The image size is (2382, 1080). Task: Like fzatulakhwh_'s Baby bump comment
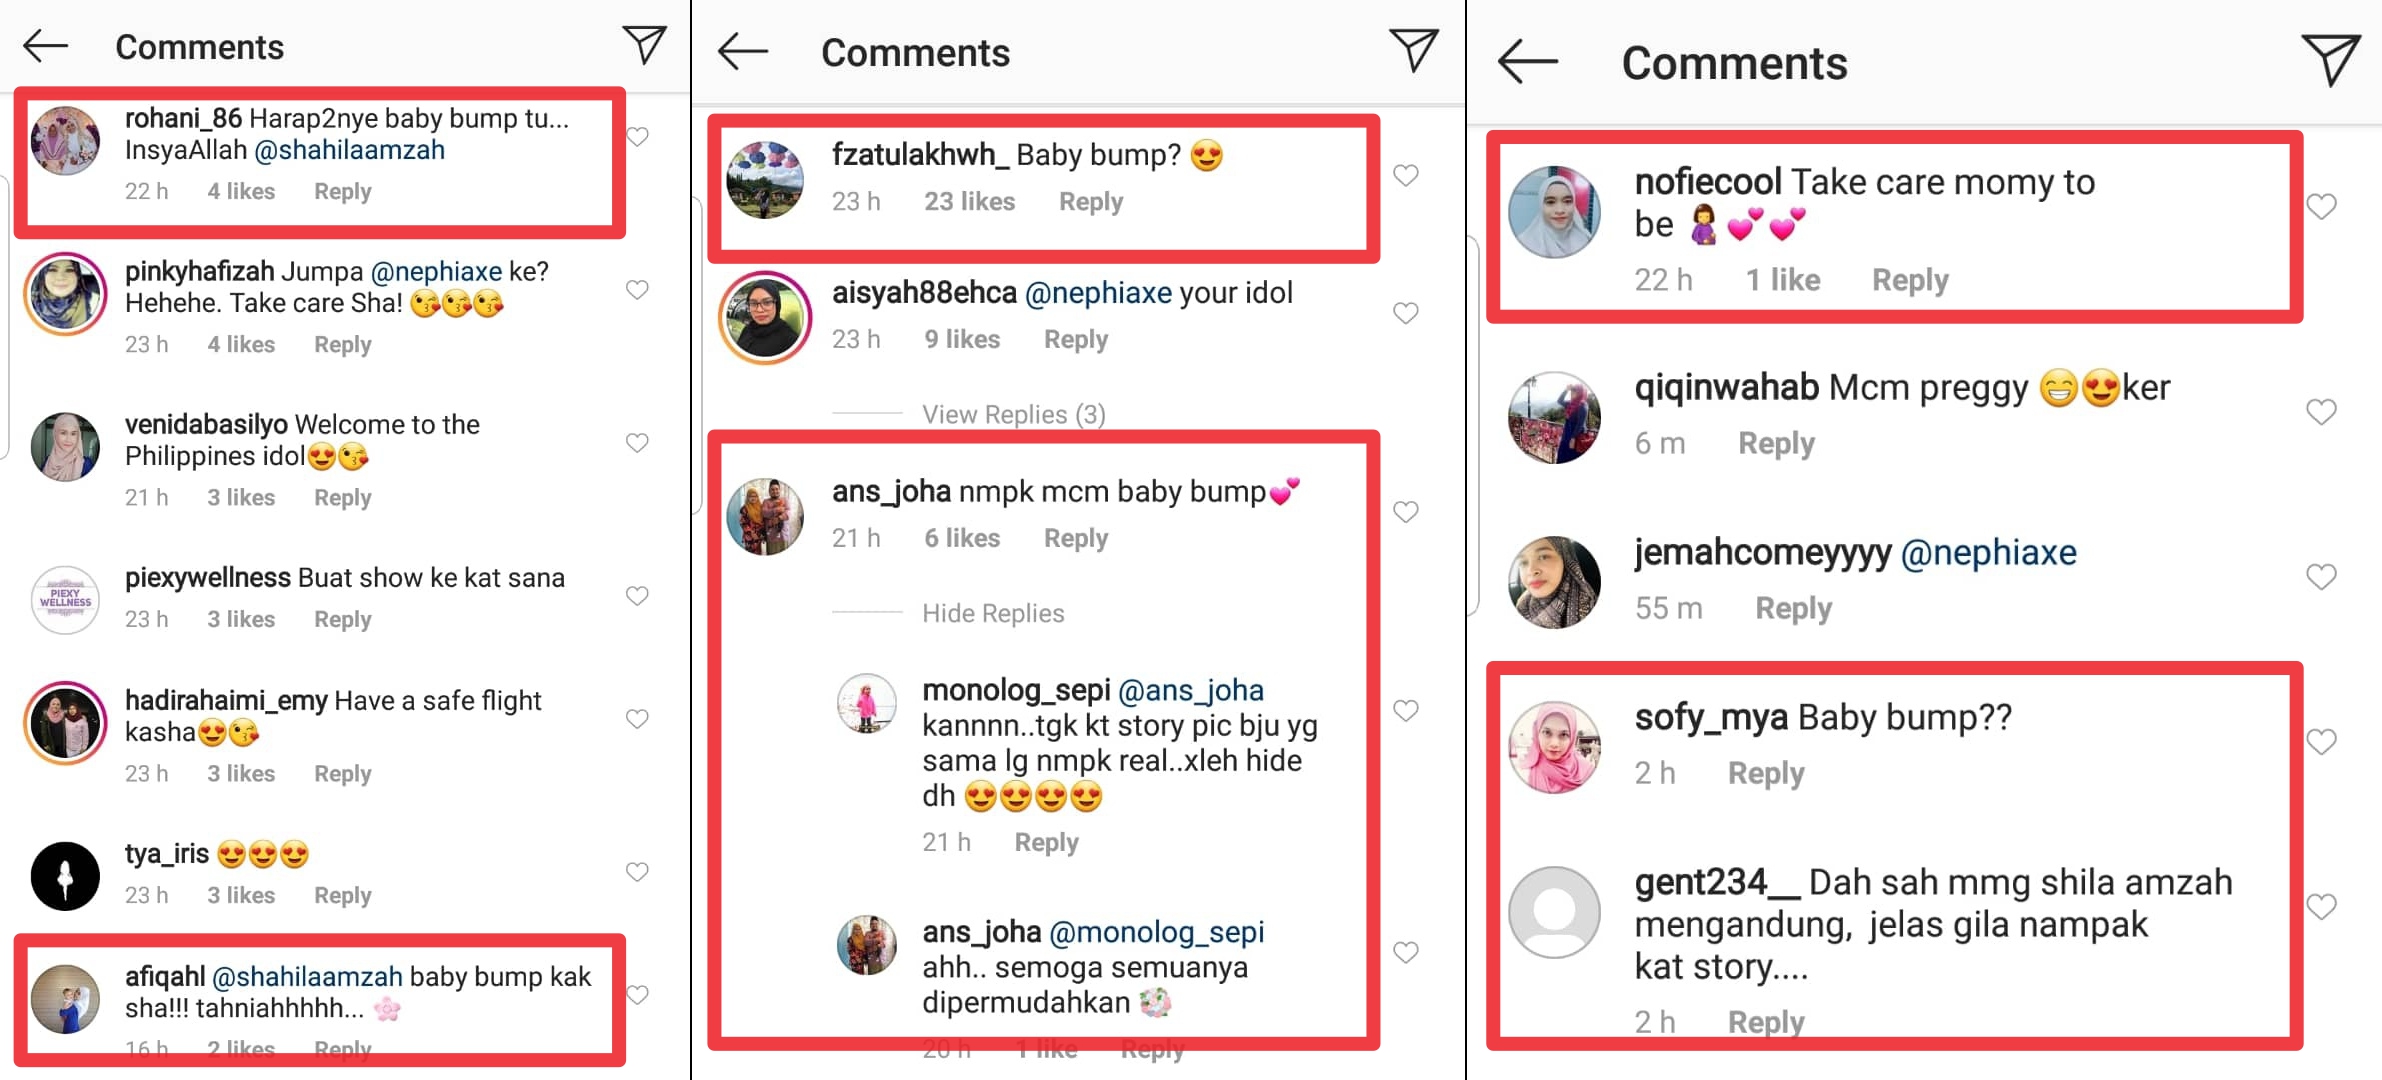(1406, 175)
